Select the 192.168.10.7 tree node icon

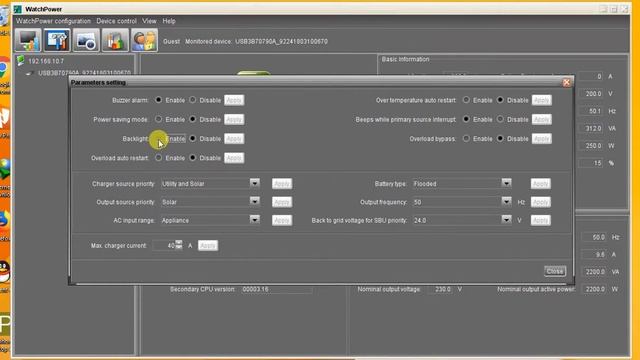[21, 61]
